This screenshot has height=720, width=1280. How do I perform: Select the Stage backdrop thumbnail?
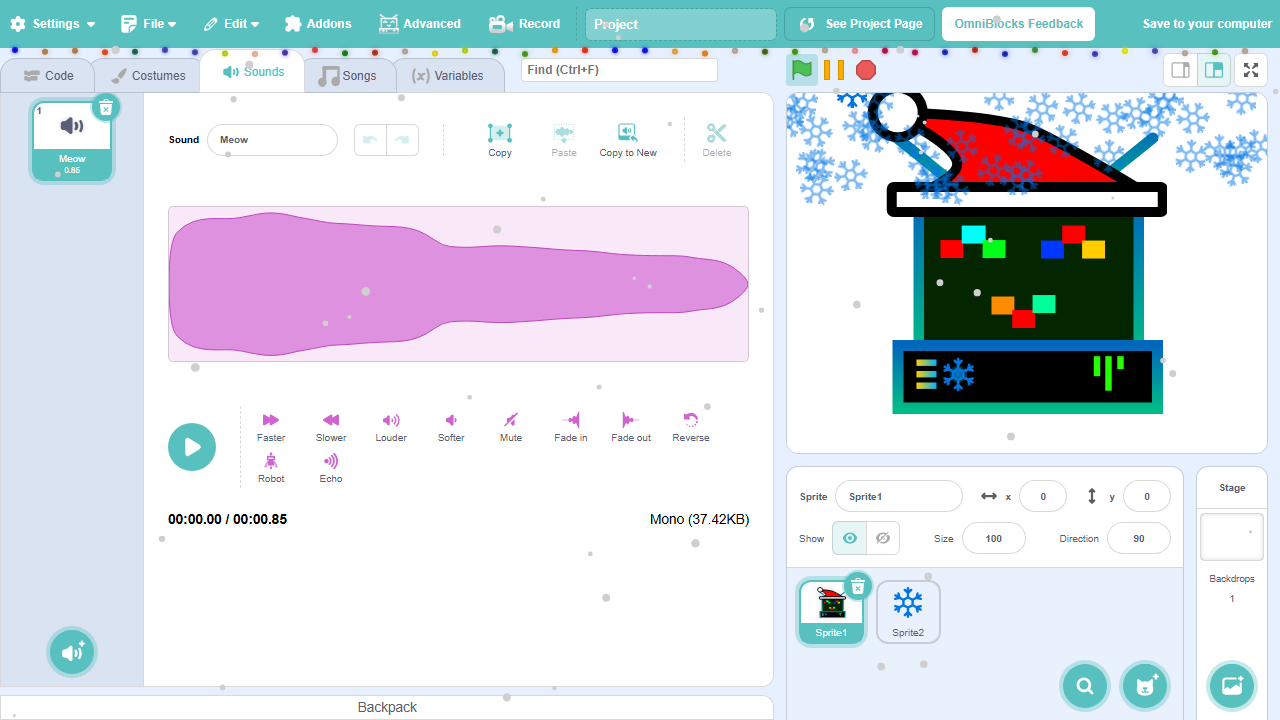[x=1232, y=537]
